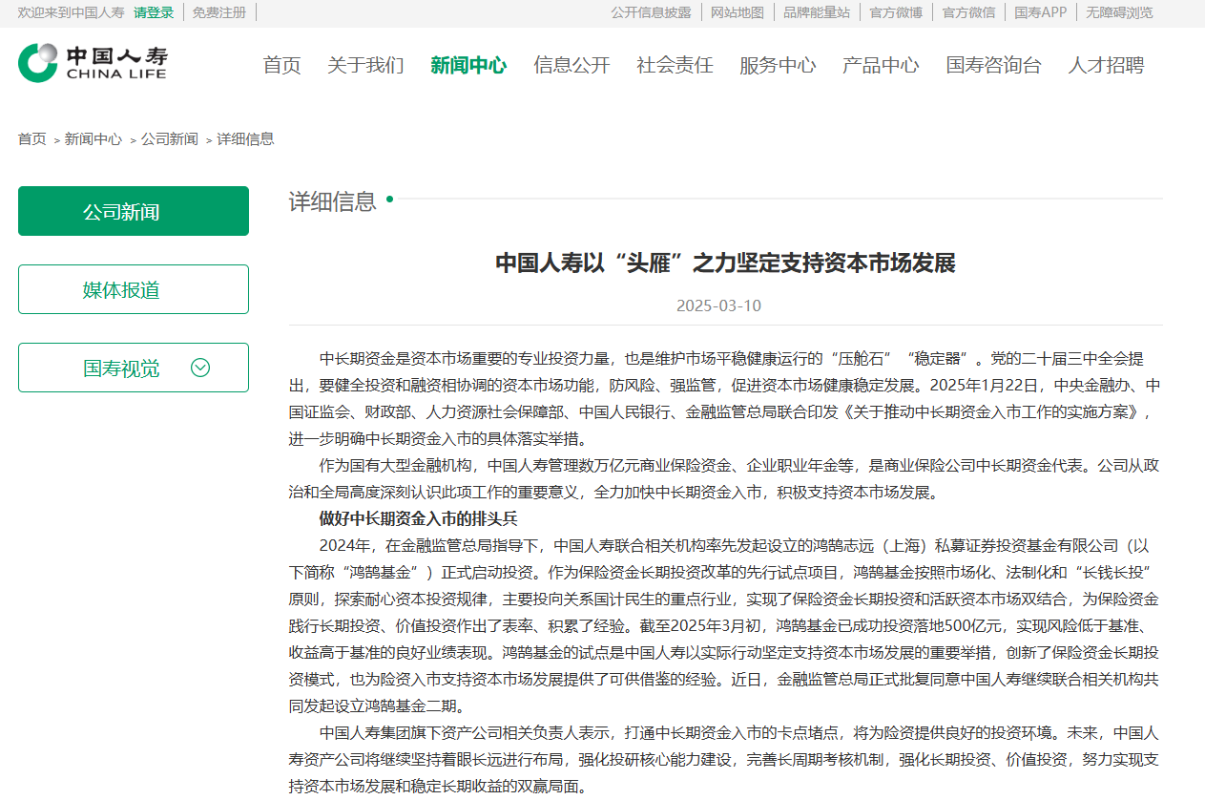This screenshot has height=800, width=1205.
Task: Select 新闻中心 in the main navigation
Action: tap(468, 66)
